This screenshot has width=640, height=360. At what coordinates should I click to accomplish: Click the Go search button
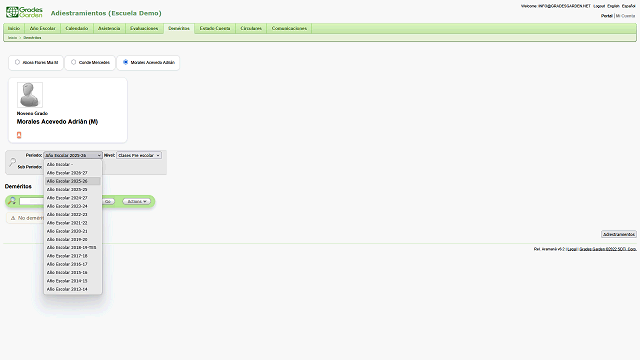[x=108, y=201]
